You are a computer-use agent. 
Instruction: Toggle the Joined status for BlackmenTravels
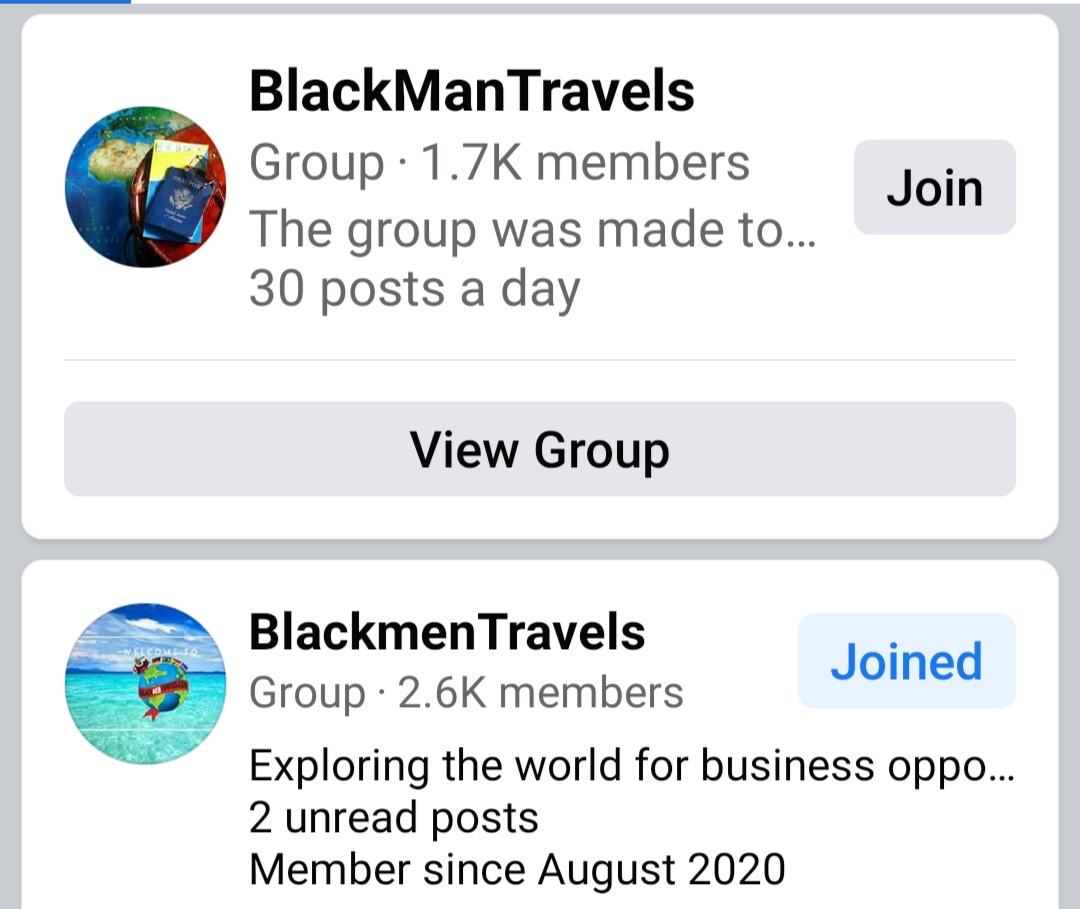pos(906,661)
